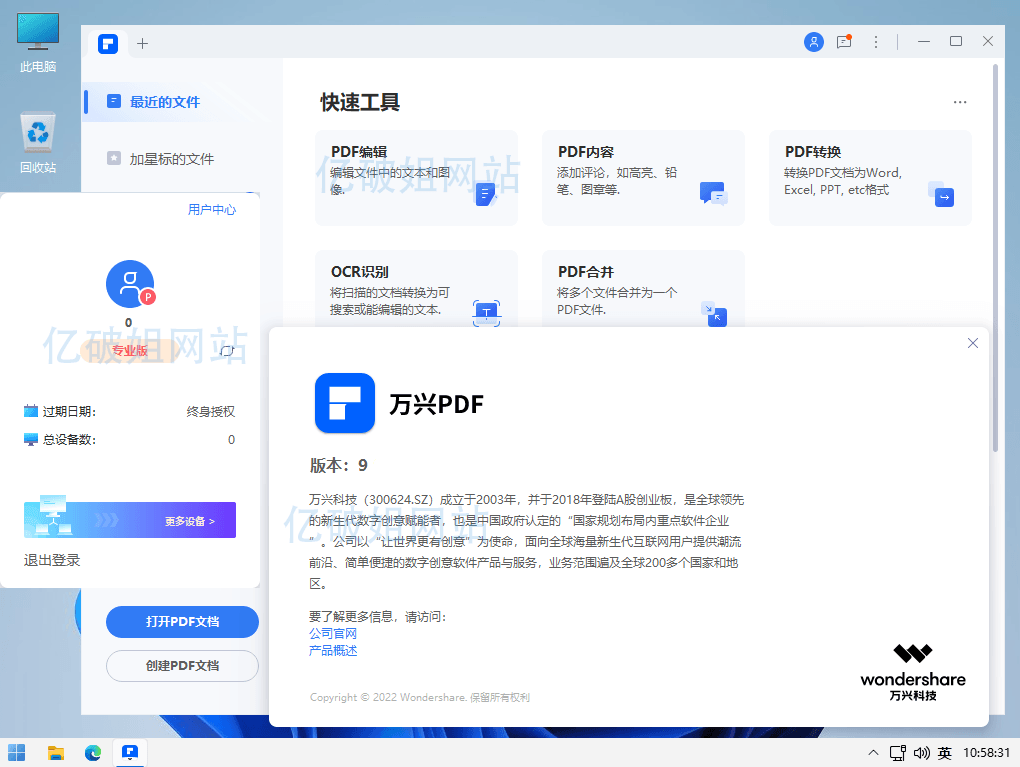Click the 最近的文件 sidebar icon

coord(114,101)
